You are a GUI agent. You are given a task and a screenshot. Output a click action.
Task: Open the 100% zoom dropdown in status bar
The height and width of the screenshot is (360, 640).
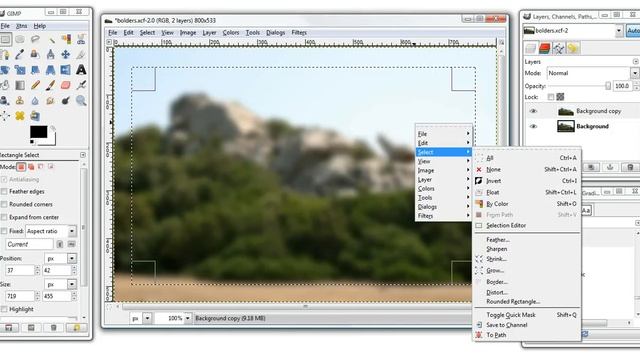[188, 318]
